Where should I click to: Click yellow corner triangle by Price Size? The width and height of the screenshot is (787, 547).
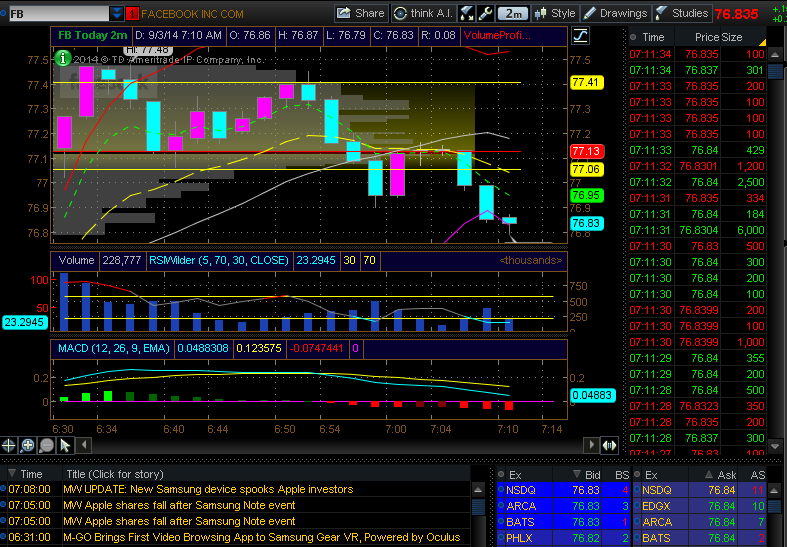(x=762, y=42)
